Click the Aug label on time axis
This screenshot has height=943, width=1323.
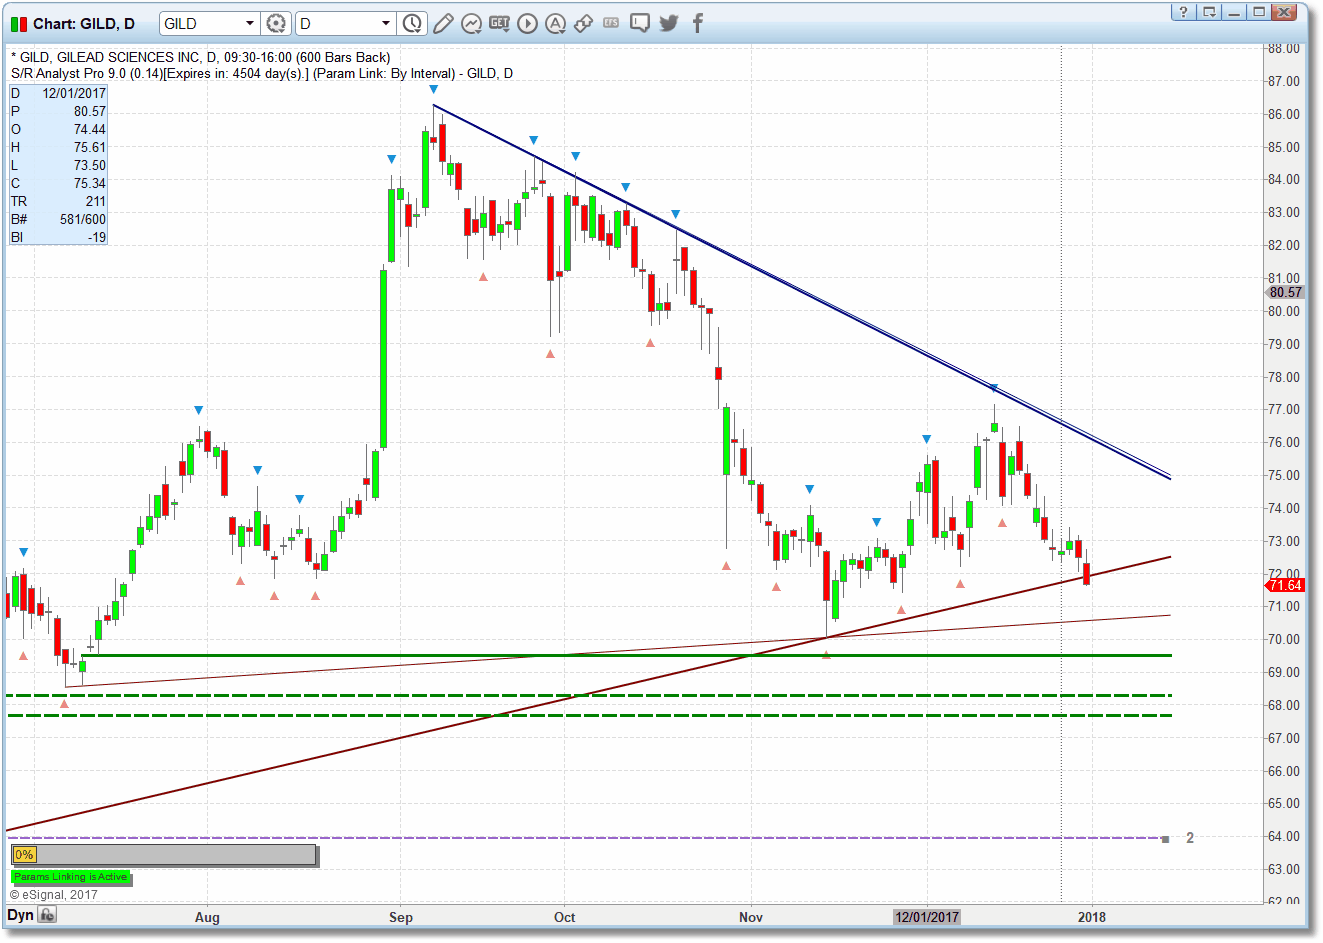(207, 917)
